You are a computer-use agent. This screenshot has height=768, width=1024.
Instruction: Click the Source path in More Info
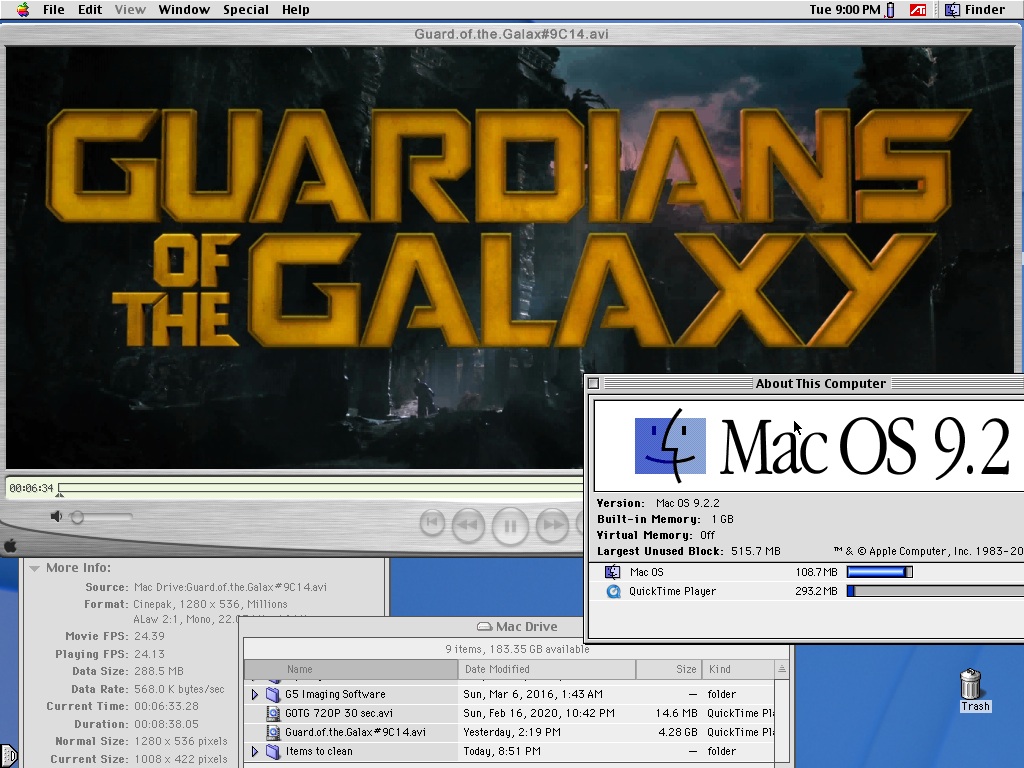(231, 587)
